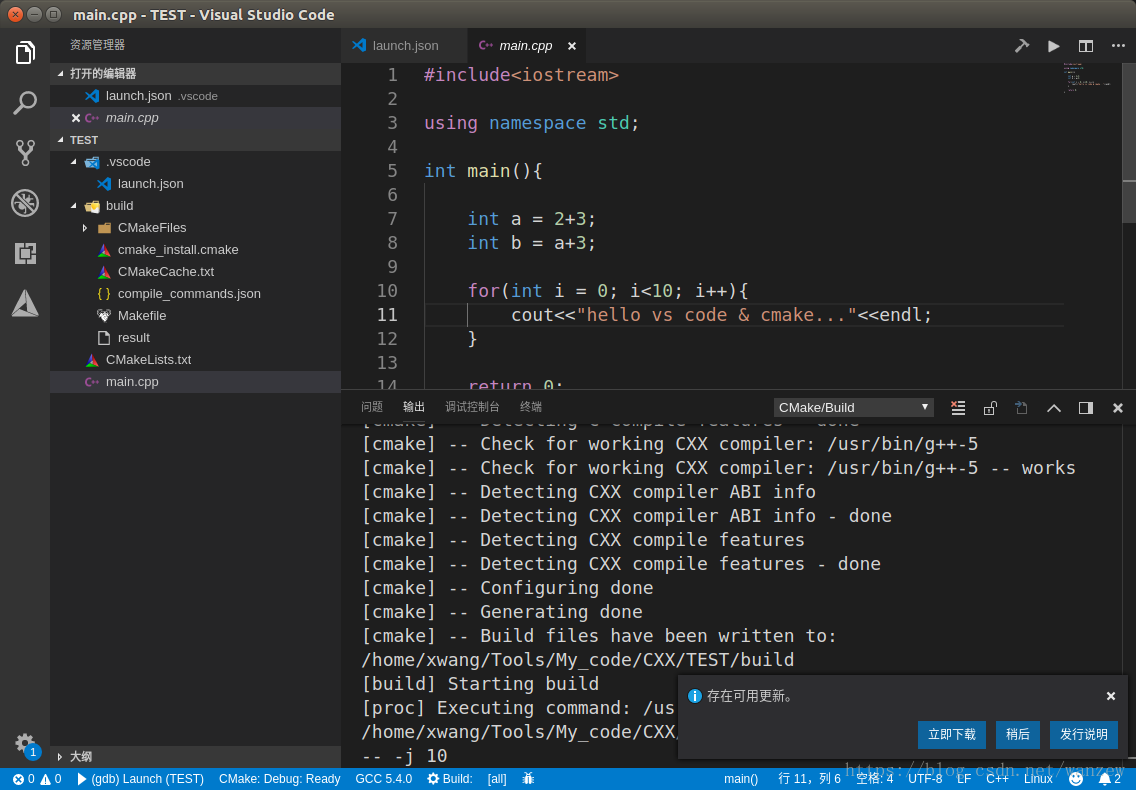The width and height of the screenshot is (1136, 790).
Task: Open the editor More Actions ellipsis
Action: 1118,46
